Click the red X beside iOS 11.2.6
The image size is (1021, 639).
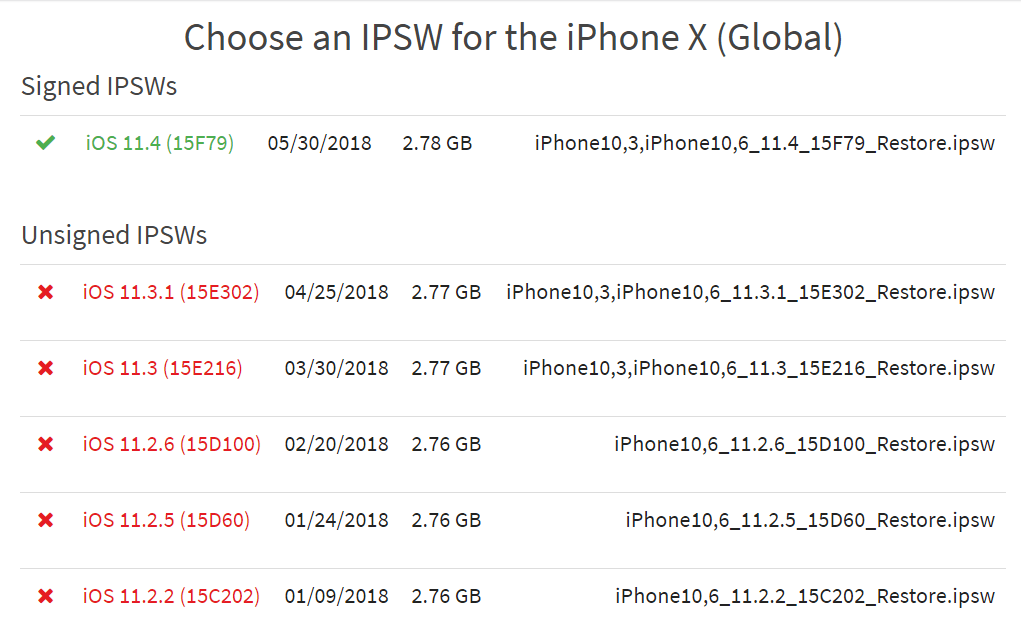45,444
